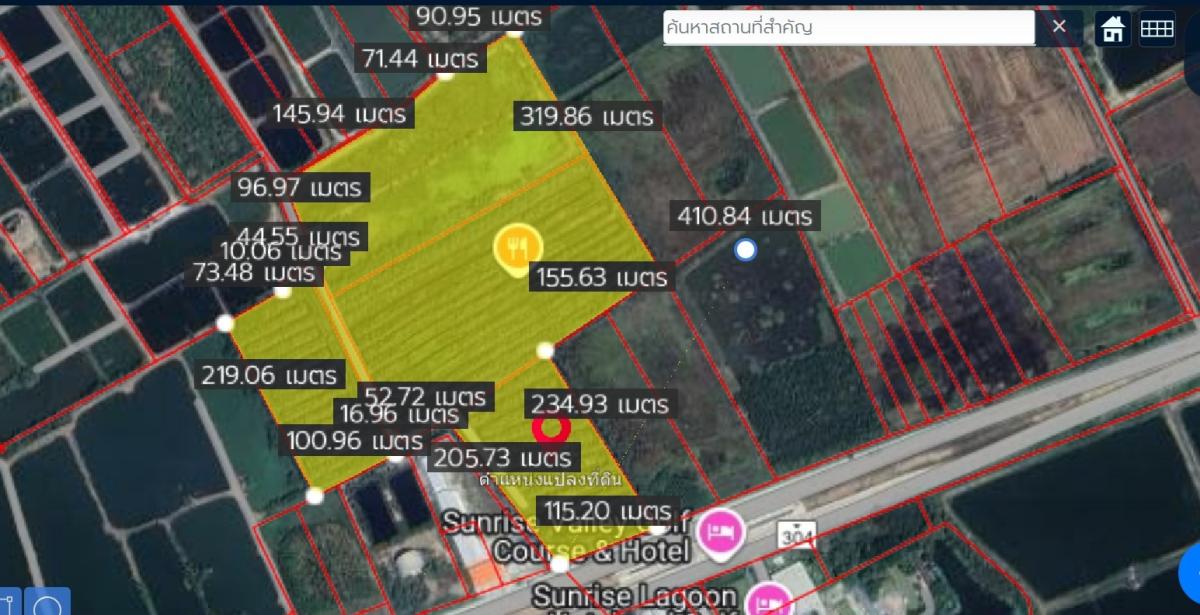
Task: Click the yellow restaurant map pin
Action: pyautogui.click(x=517, y=247)
